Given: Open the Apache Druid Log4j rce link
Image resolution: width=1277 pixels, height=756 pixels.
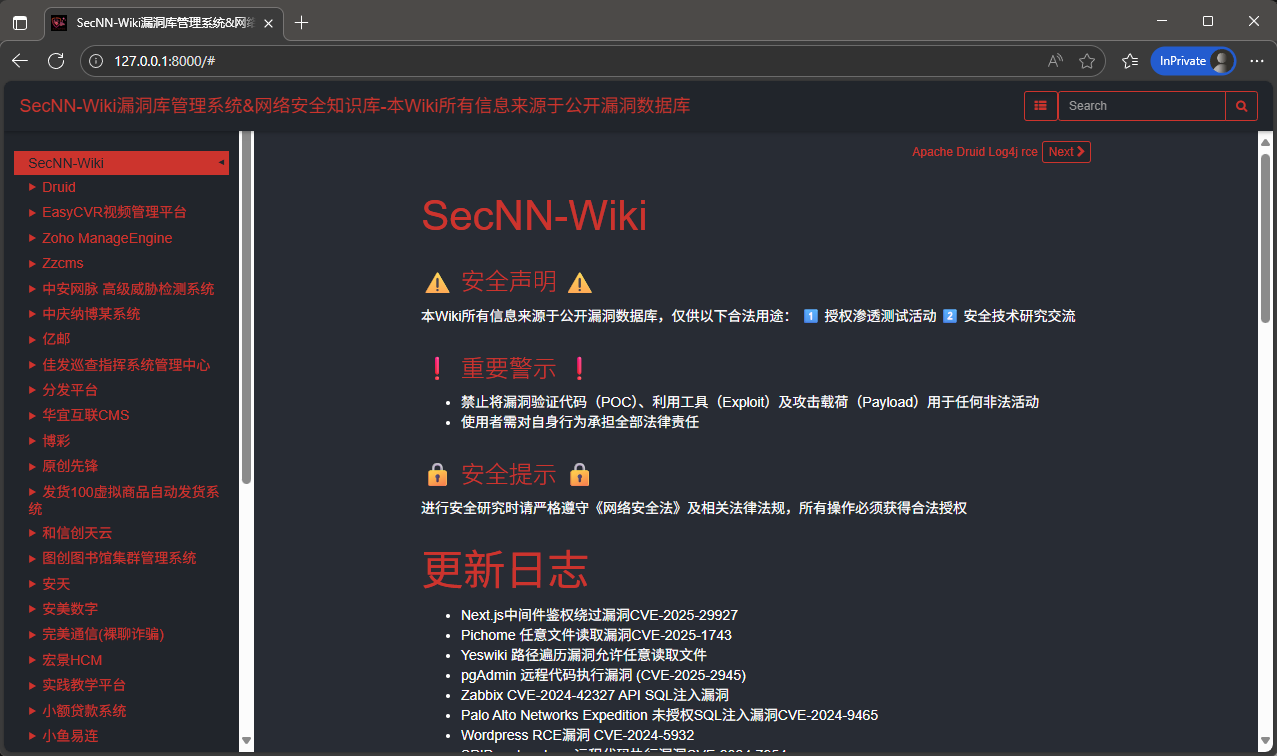Looking at the screenshot, I should pos(975,152).
